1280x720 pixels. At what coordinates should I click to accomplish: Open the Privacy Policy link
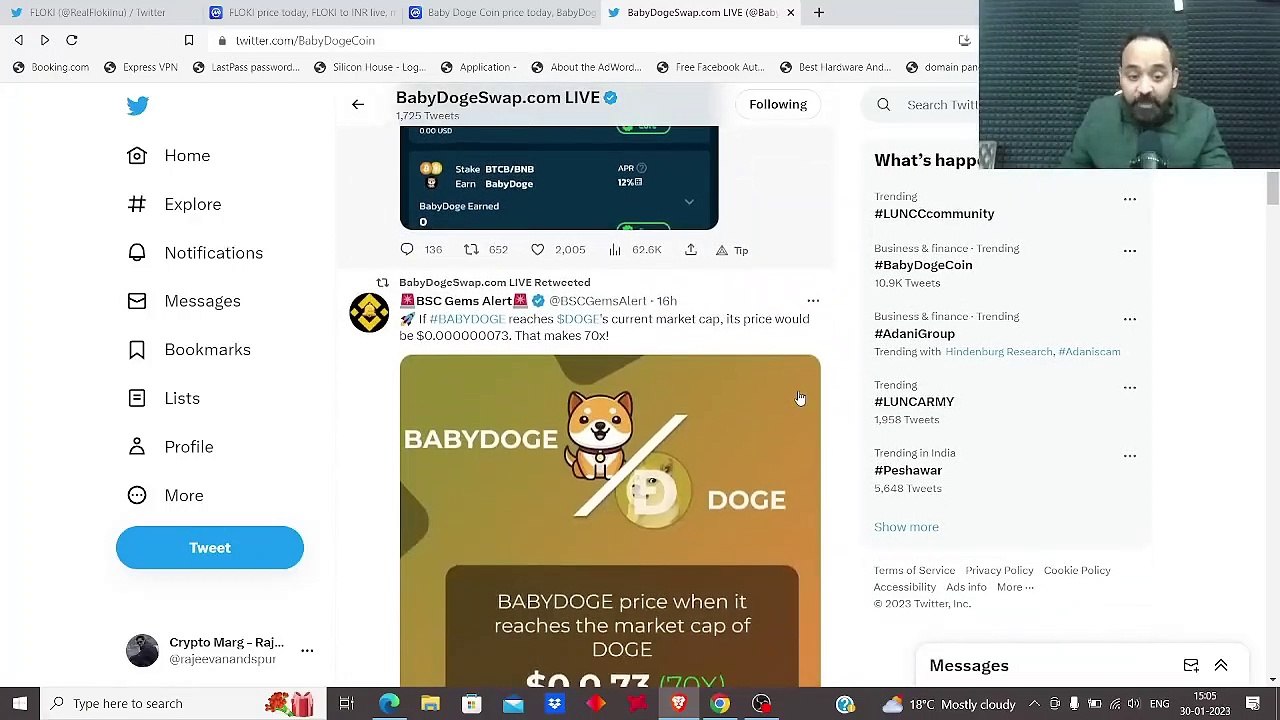(999, 571)
